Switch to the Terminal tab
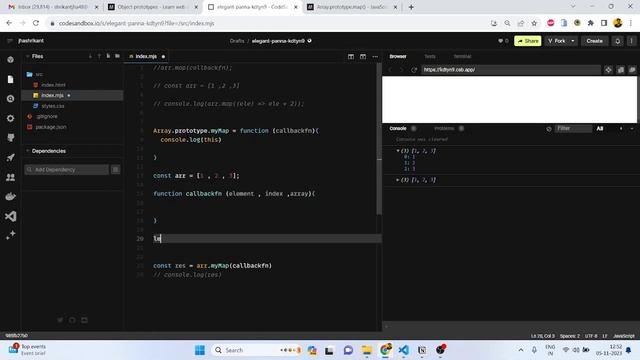 (x=462, y=57)
